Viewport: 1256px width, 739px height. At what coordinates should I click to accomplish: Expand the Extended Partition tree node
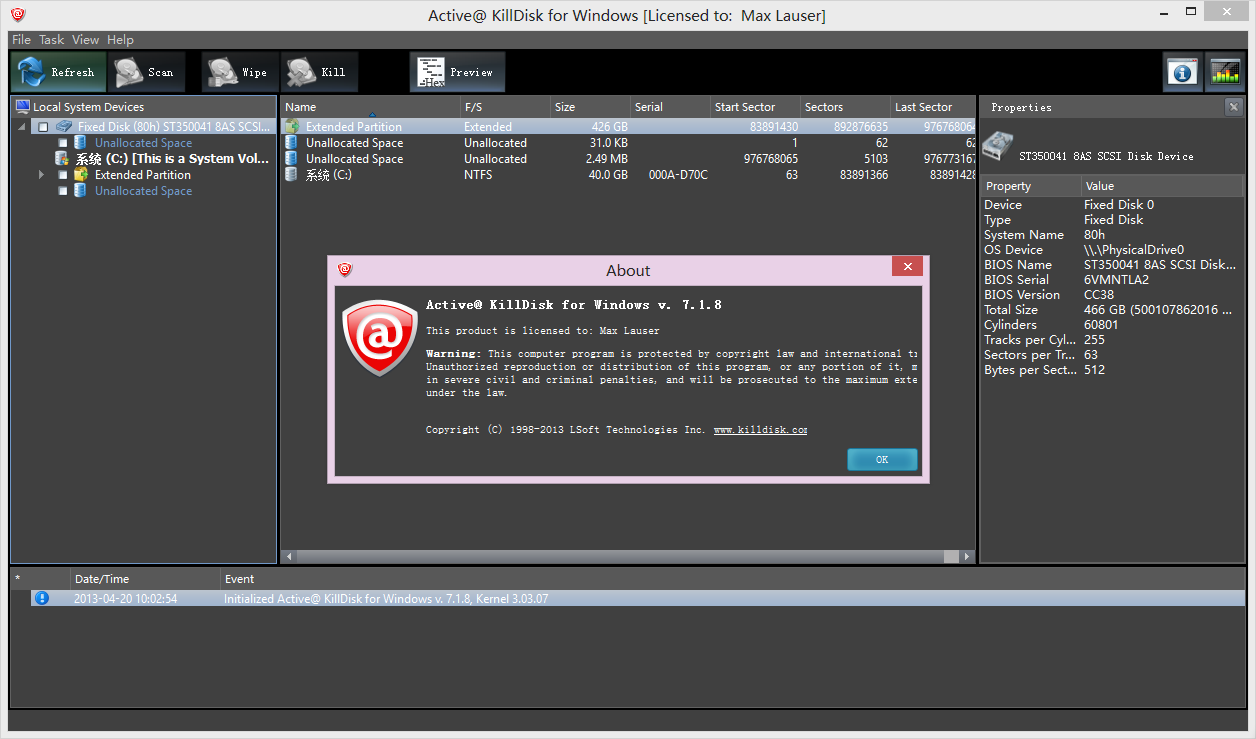pos(41,175)
